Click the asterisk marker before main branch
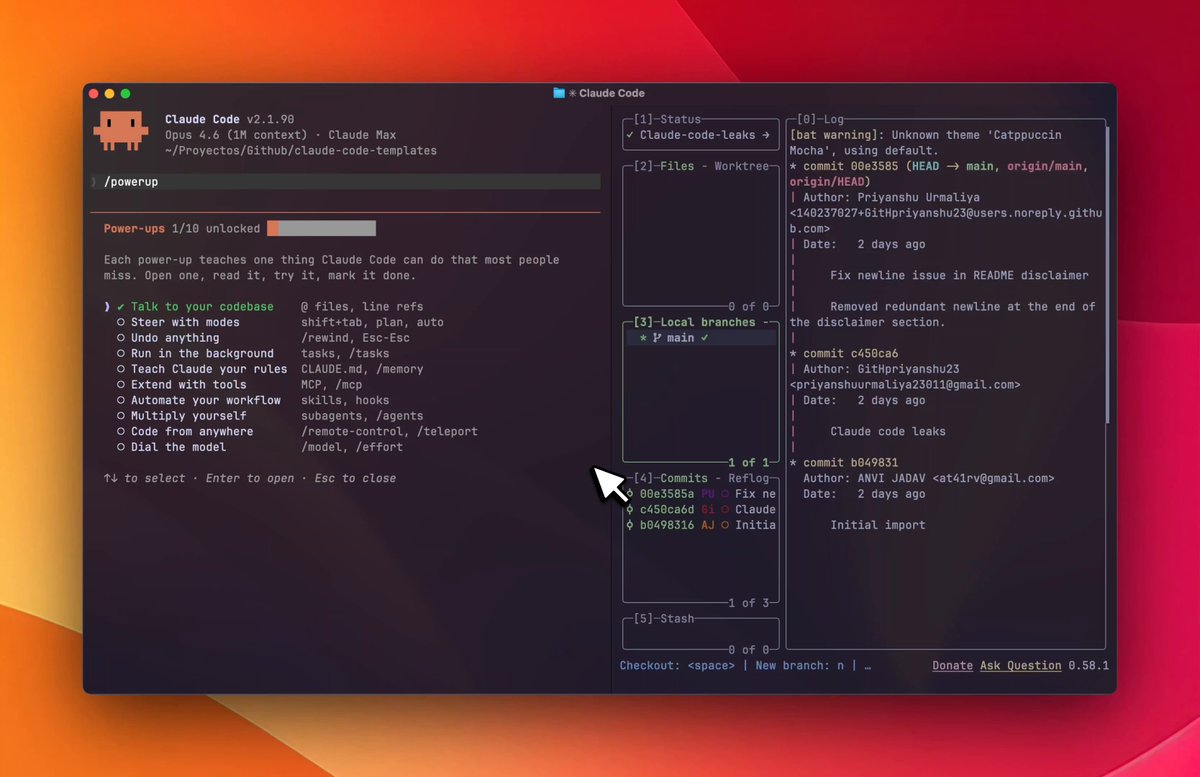This screenshot has height=777, width=1200. [x=643, y=339]
